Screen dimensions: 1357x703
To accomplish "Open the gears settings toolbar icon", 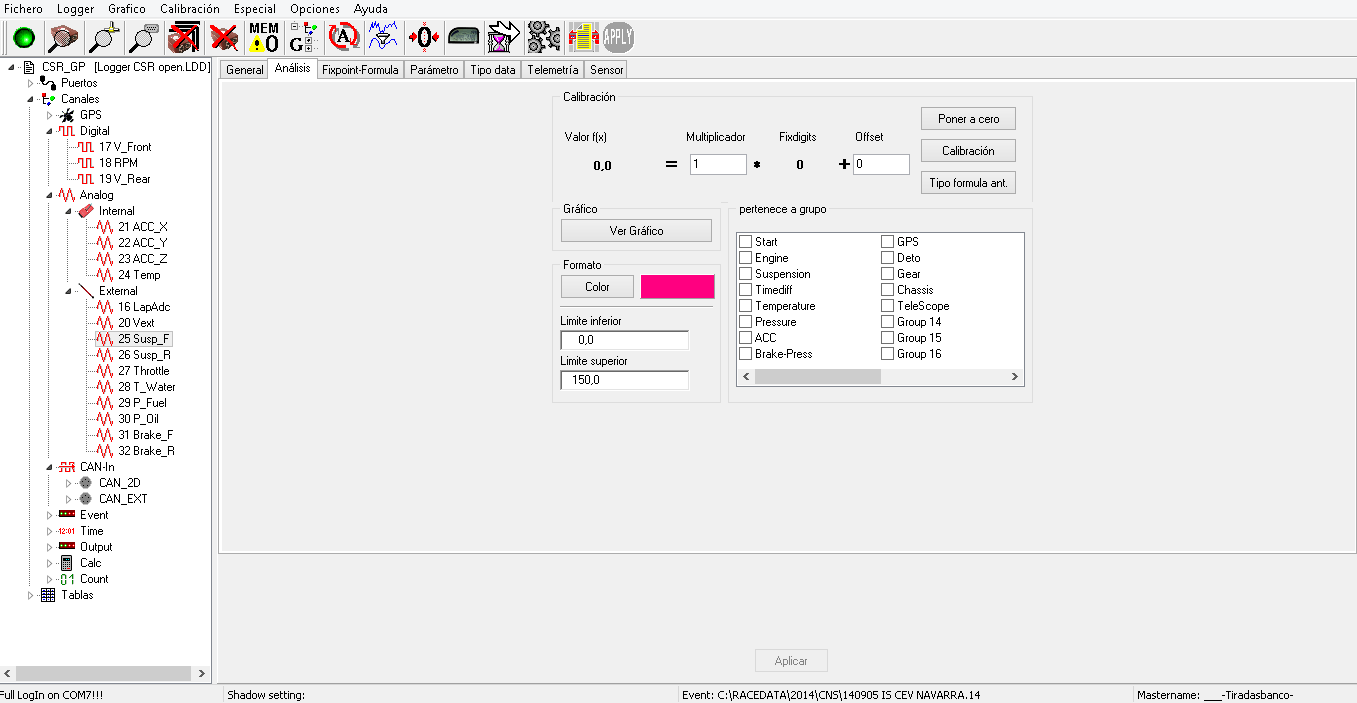I will pos(543,38).
